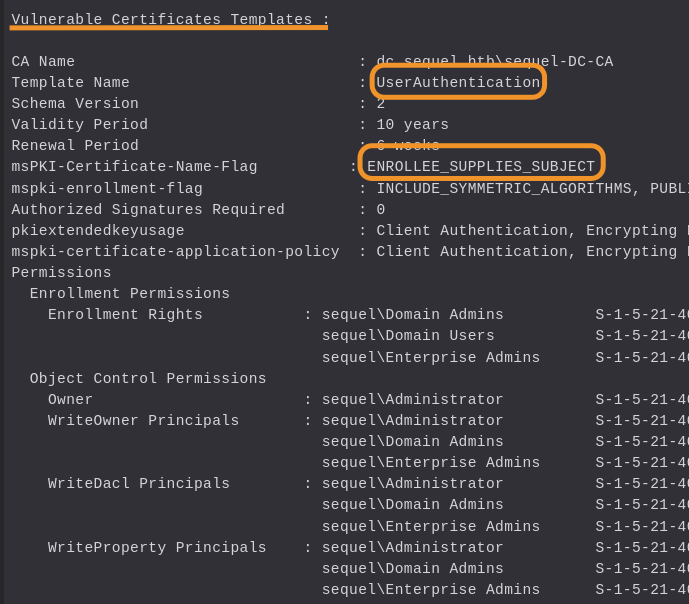Click the 'Template Name' label
The image size is (689, 604).
pos(70,82)
